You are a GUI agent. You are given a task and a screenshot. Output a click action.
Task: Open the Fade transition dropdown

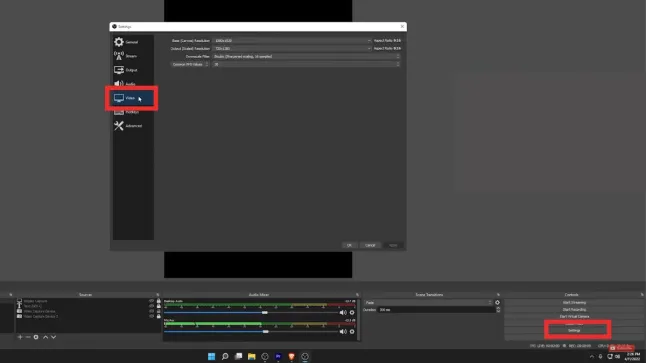428,302
